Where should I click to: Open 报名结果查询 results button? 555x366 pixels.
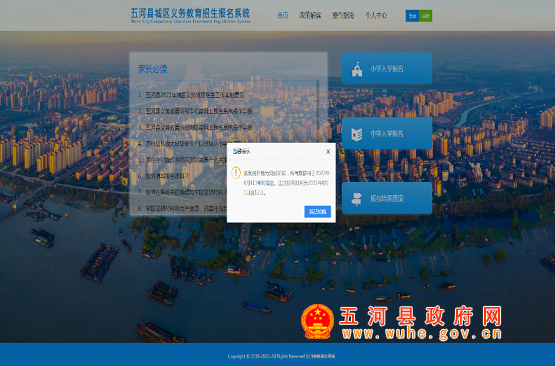tap(387, 198)
